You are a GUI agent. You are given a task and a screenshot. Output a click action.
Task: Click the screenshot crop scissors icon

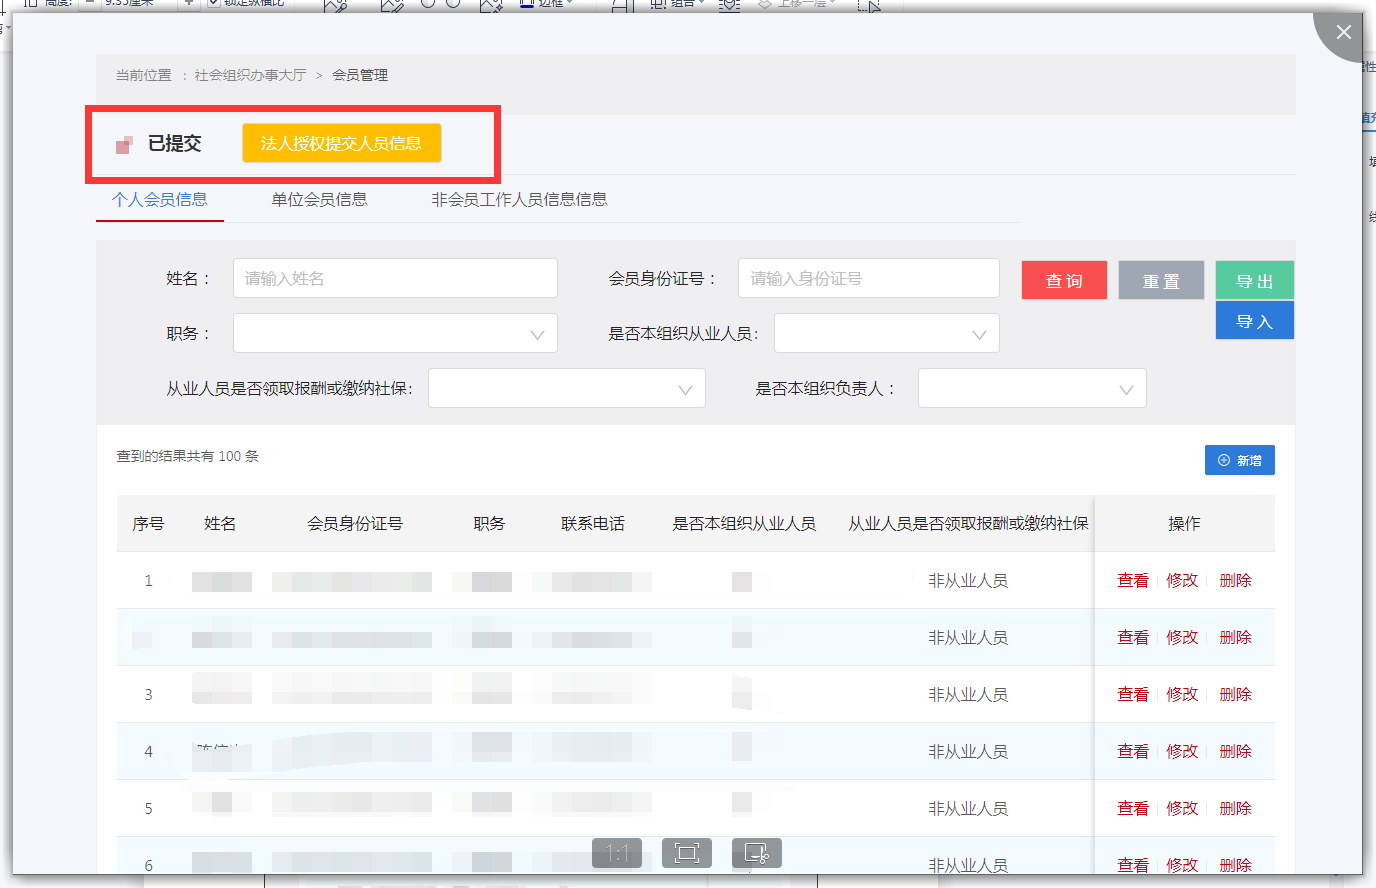[756, 853]
